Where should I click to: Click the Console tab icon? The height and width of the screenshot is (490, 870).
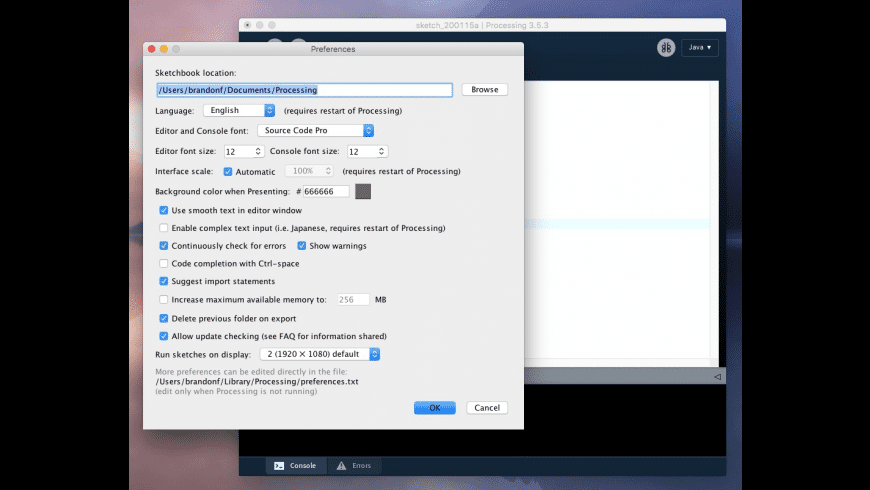pos(279,466)
